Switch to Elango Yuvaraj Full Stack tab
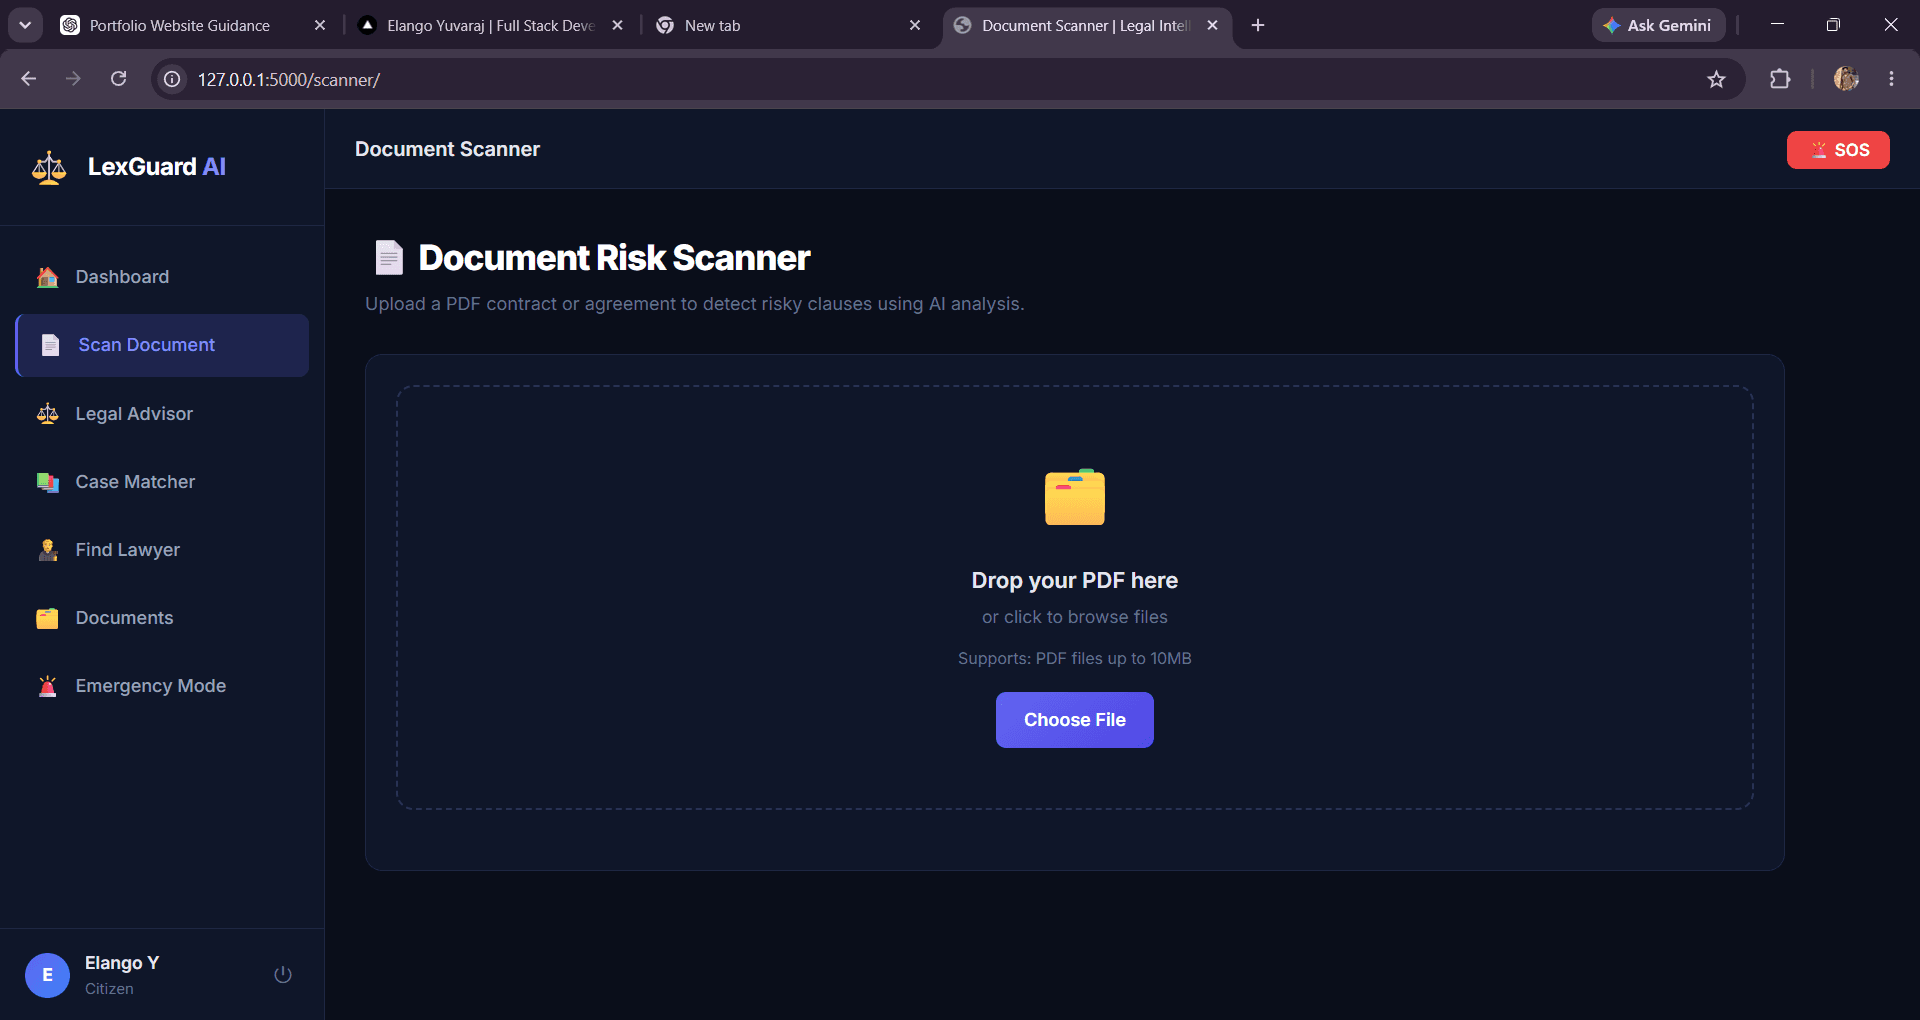The image size is (1920, 1020). [x=490, y=25]
